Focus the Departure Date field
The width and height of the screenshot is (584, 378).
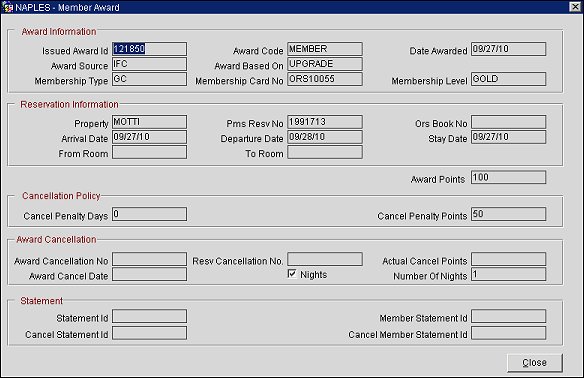325,137
